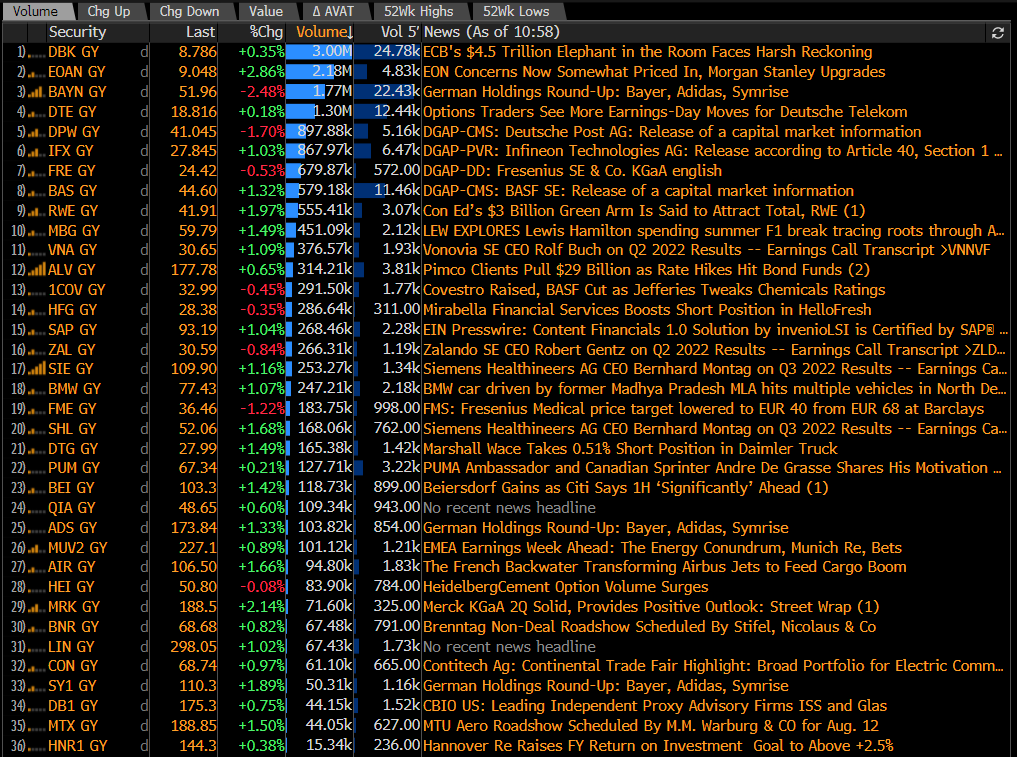Open the signal bars icon for BAYN GY
This screenshot has width=1017, height=757.
click(x=37, y=93)
